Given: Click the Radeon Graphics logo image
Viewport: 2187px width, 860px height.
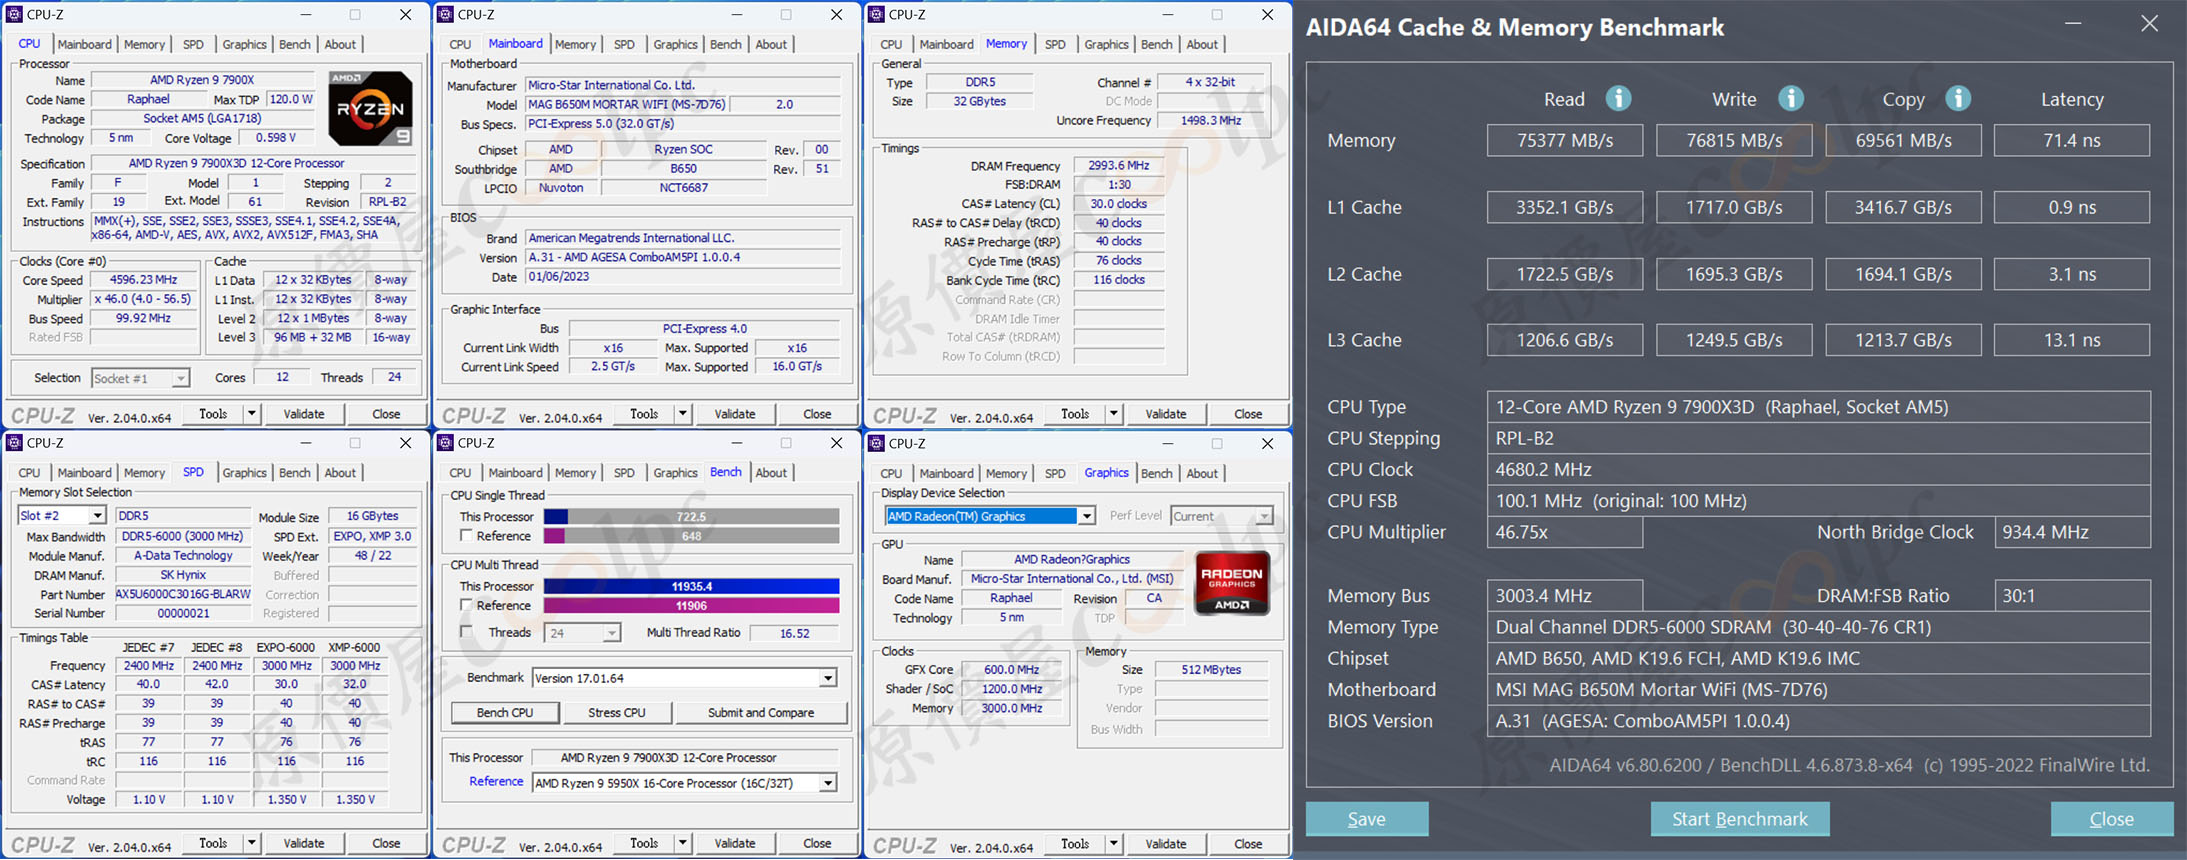Looking at the screenshot, I should (x=1232, y=583).
